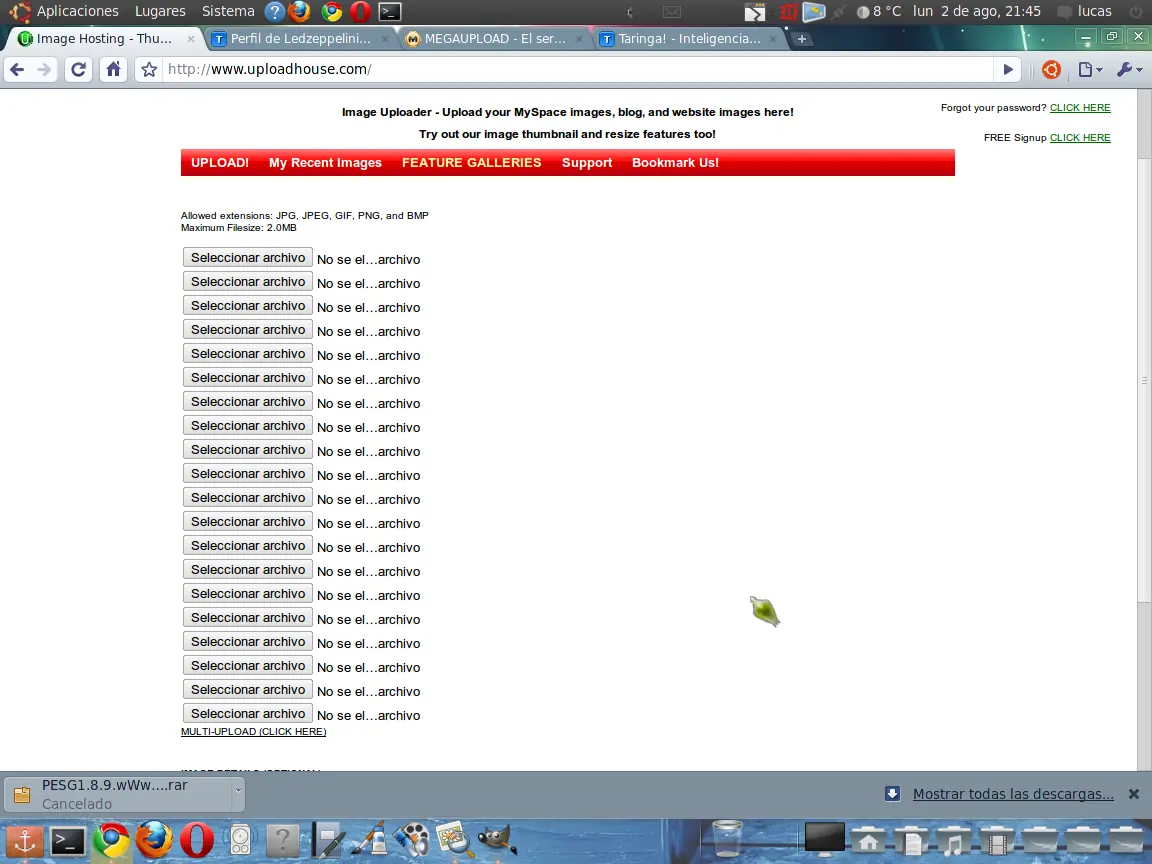
Task: Open Chrome from the bottom dock
Action: pos(110,840)
